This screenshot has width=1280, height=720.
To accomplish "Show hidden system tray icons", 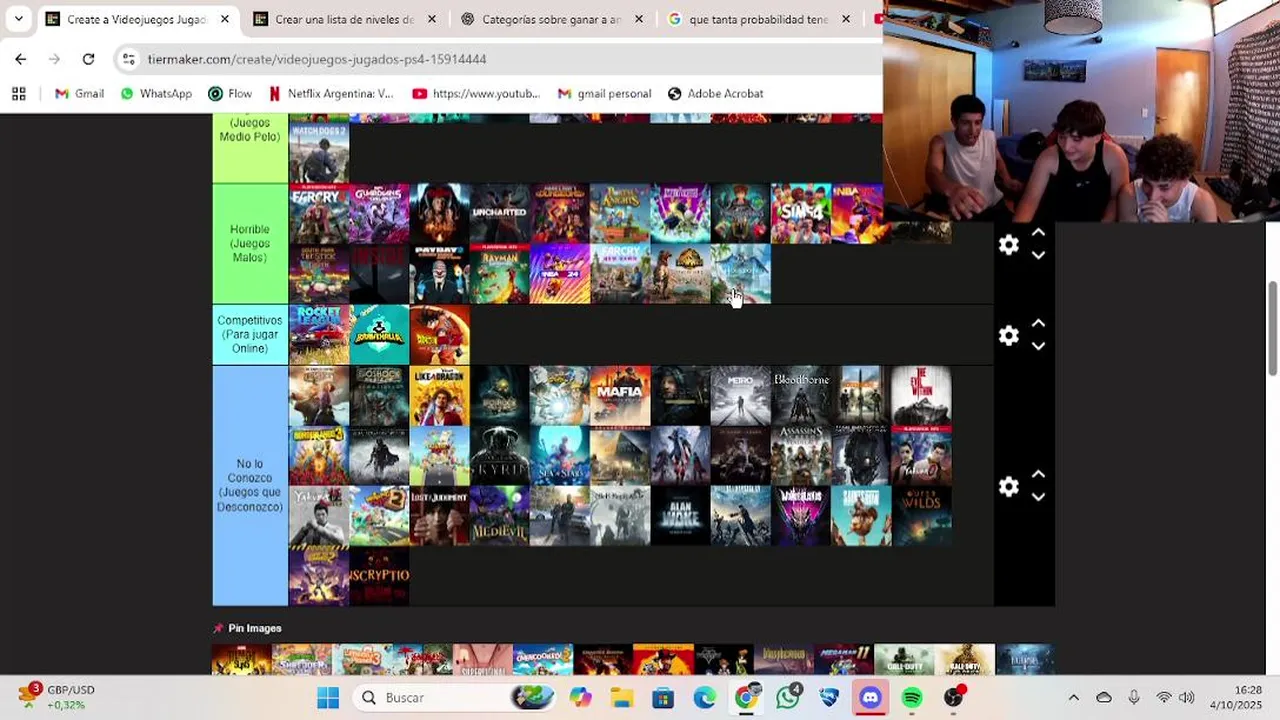I will (1073, 697).
